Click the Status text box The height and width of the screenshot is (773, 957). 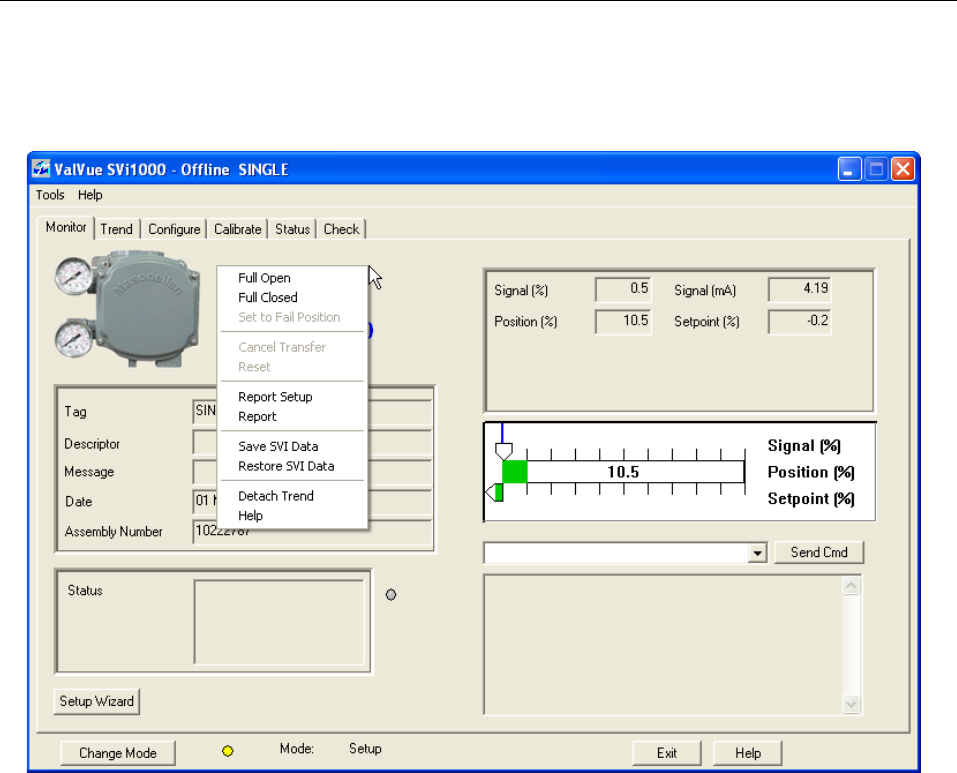tap(280, 622)
